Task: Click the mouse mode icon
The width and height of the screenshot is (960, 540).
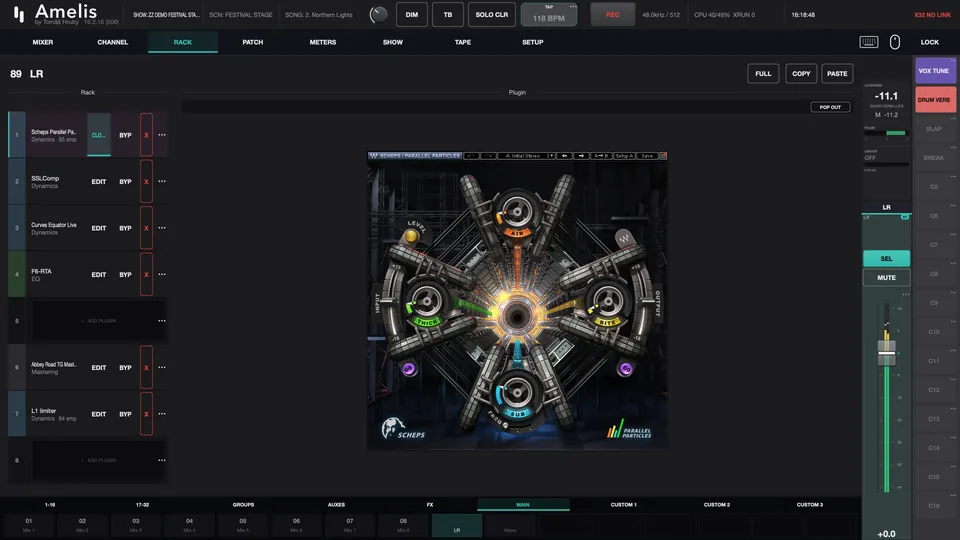Action: coord(894,42)
